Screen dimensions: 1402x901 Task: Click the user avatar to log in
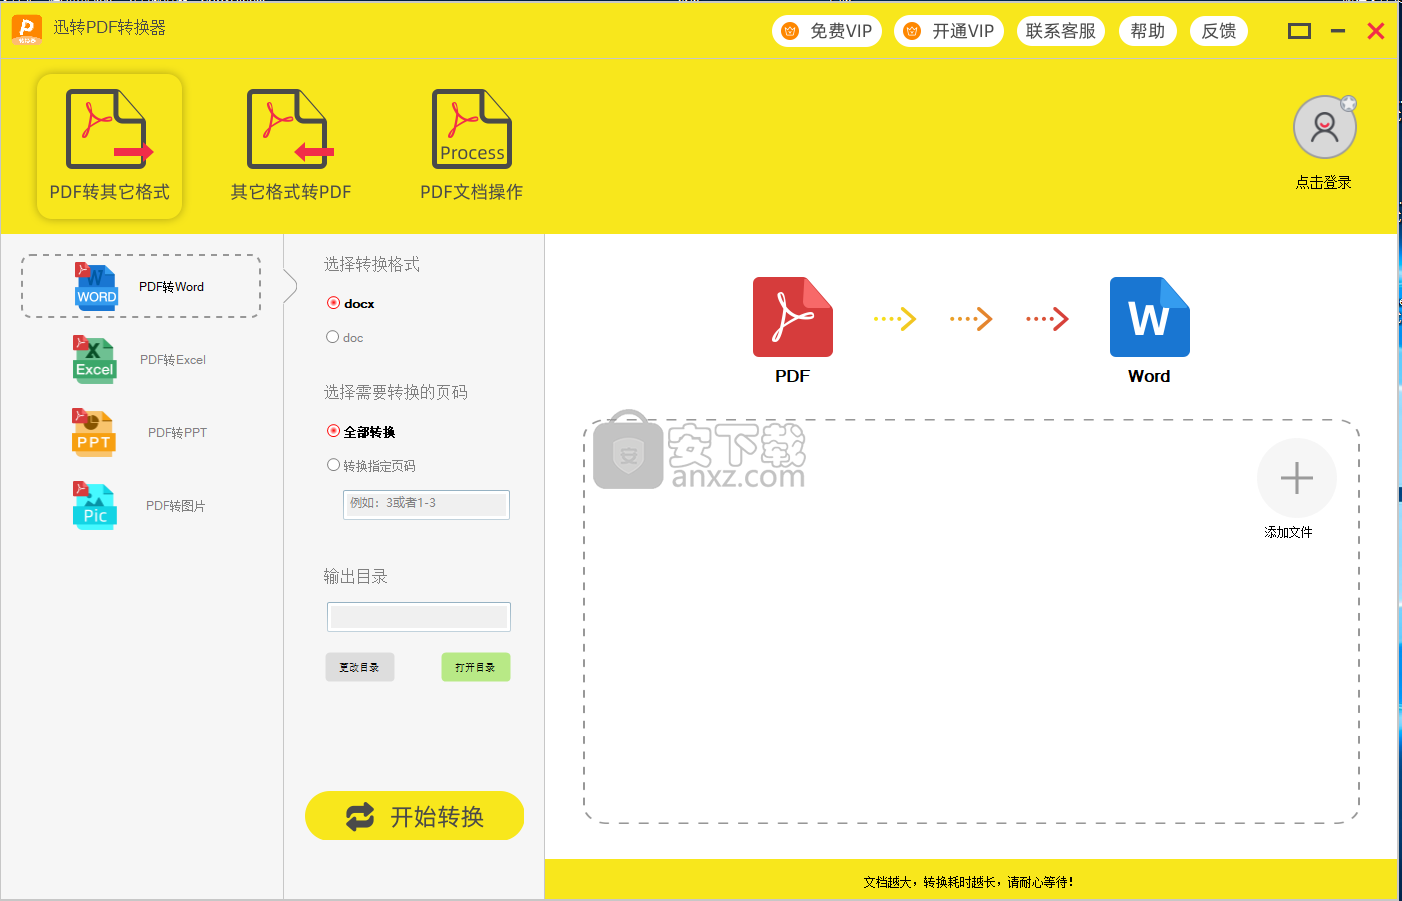point(1324,127)
